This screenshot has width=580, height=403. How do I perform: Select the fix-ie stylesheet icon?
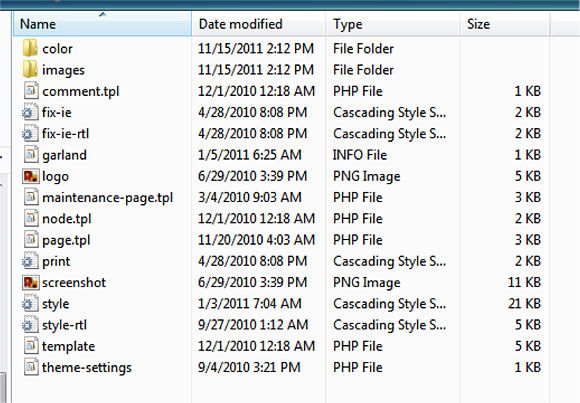(30, 112)
